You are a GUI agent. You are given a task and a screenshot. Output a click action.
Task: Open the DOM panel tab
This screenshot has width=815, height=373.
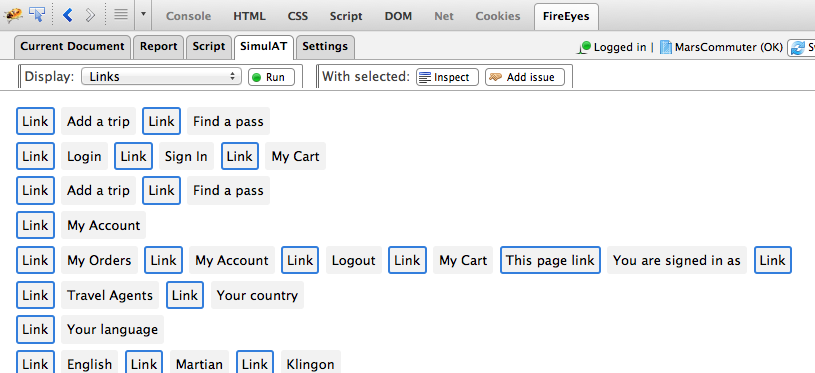pos(398,16)
